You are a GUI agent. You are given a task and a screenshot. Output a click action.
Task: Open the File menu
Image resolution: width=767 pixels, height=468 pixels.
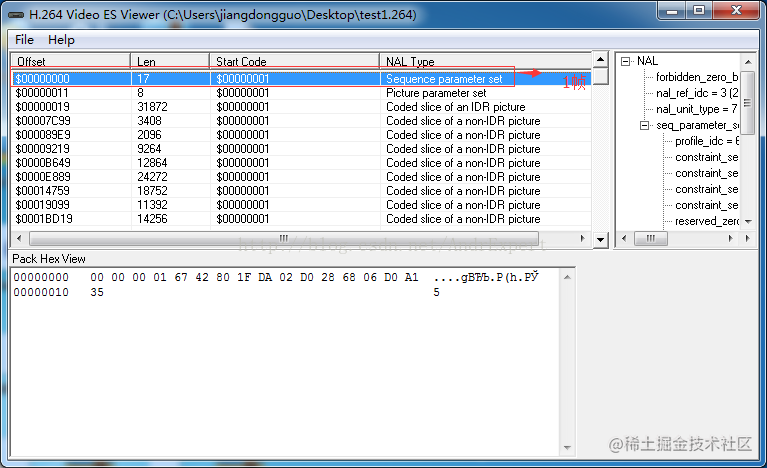[x=24, y=40]
